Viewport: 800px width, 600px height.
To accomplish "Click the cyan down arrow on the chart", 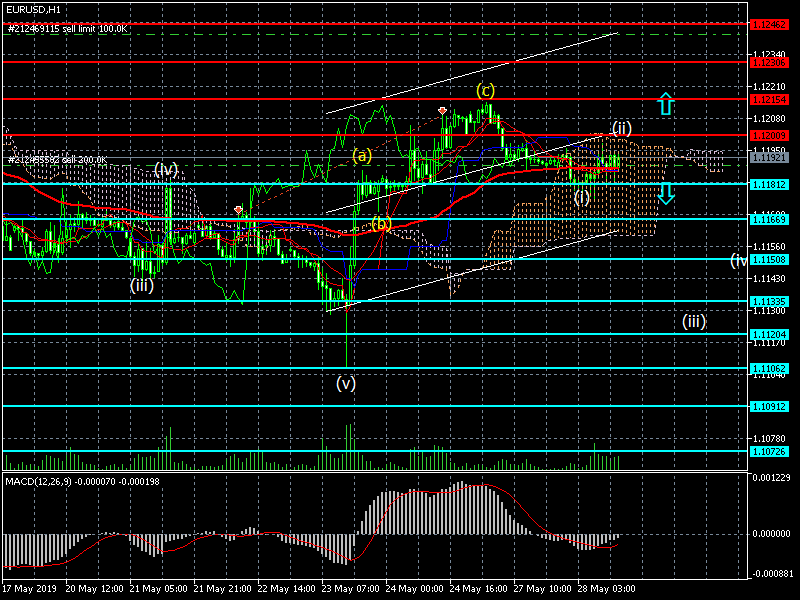I will (666, 194).
